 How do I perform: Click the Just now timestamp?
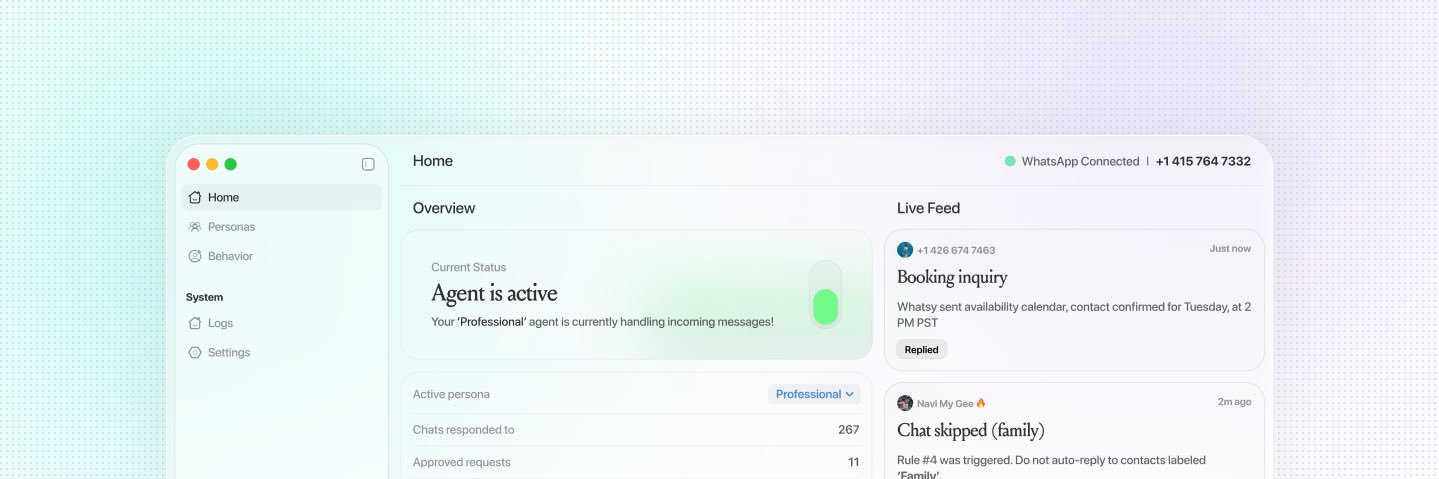1230,249
